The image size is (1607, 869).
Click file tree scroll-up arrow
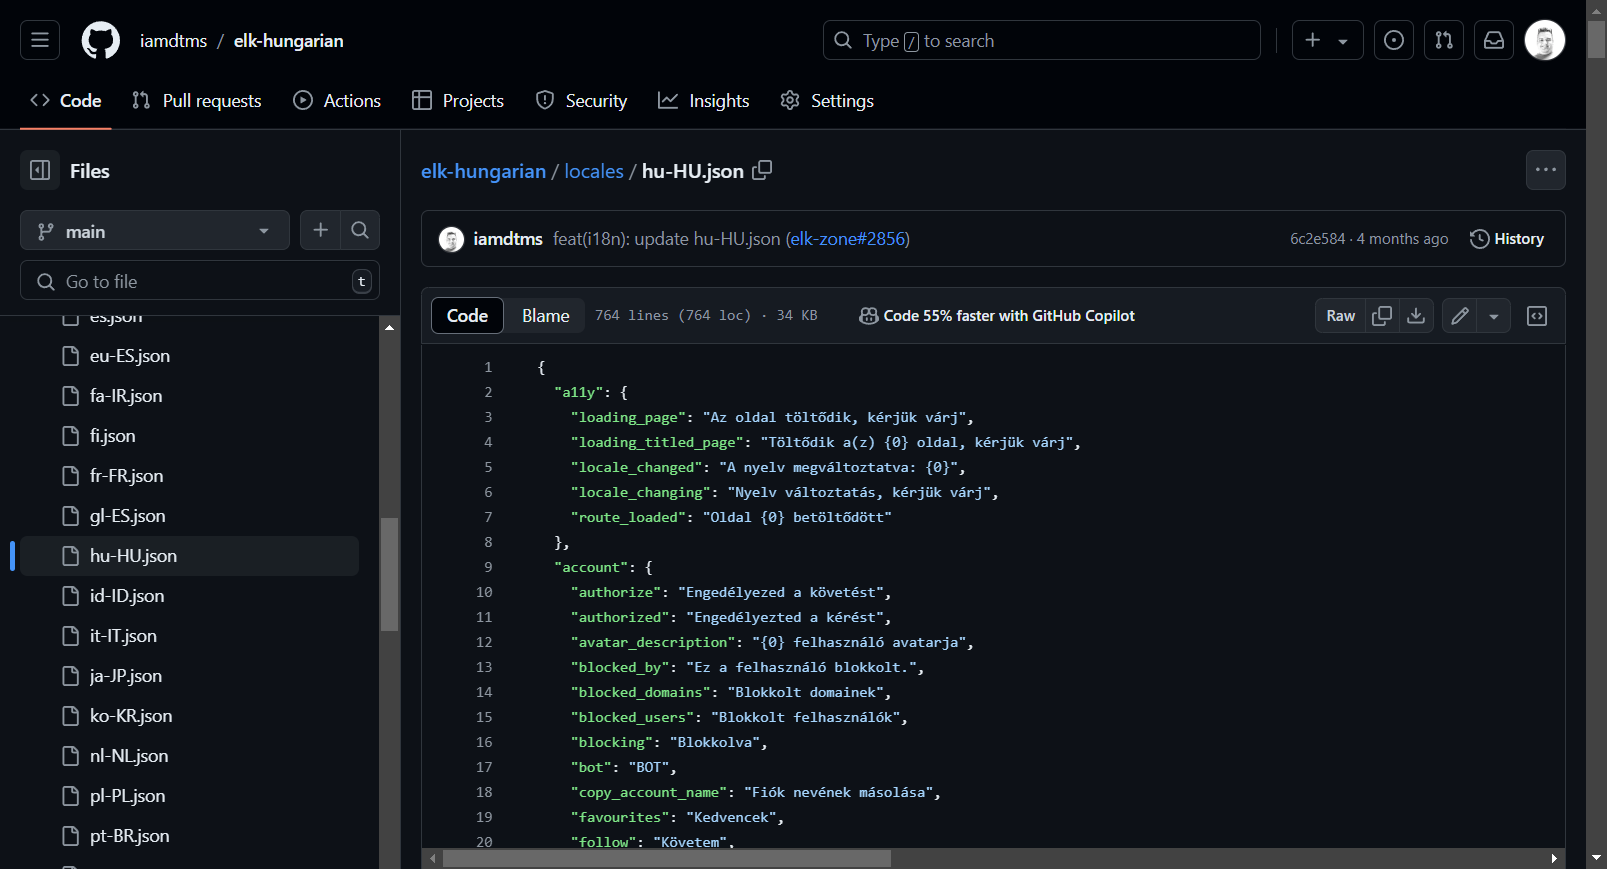[389, 327]
